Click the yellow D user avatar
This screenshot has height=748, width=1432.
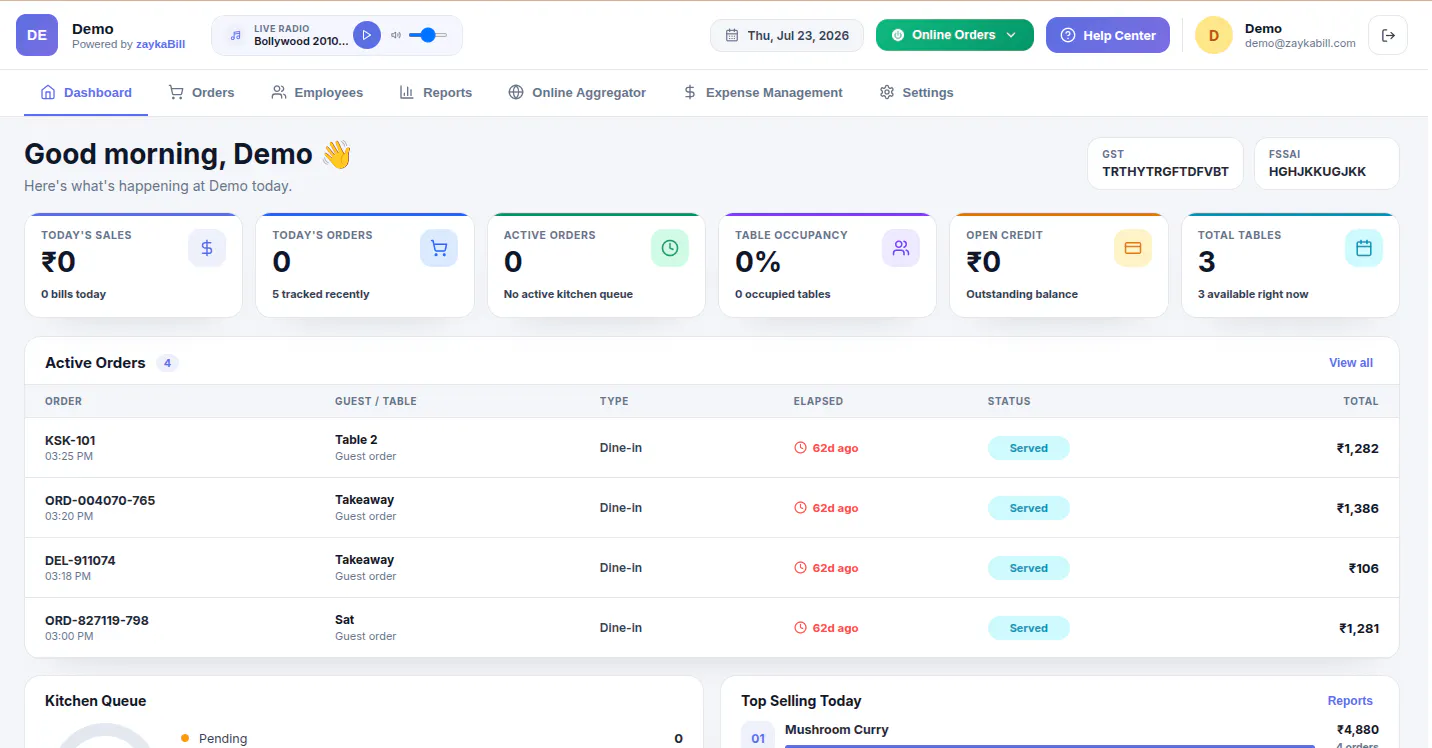click(1213, 35)
